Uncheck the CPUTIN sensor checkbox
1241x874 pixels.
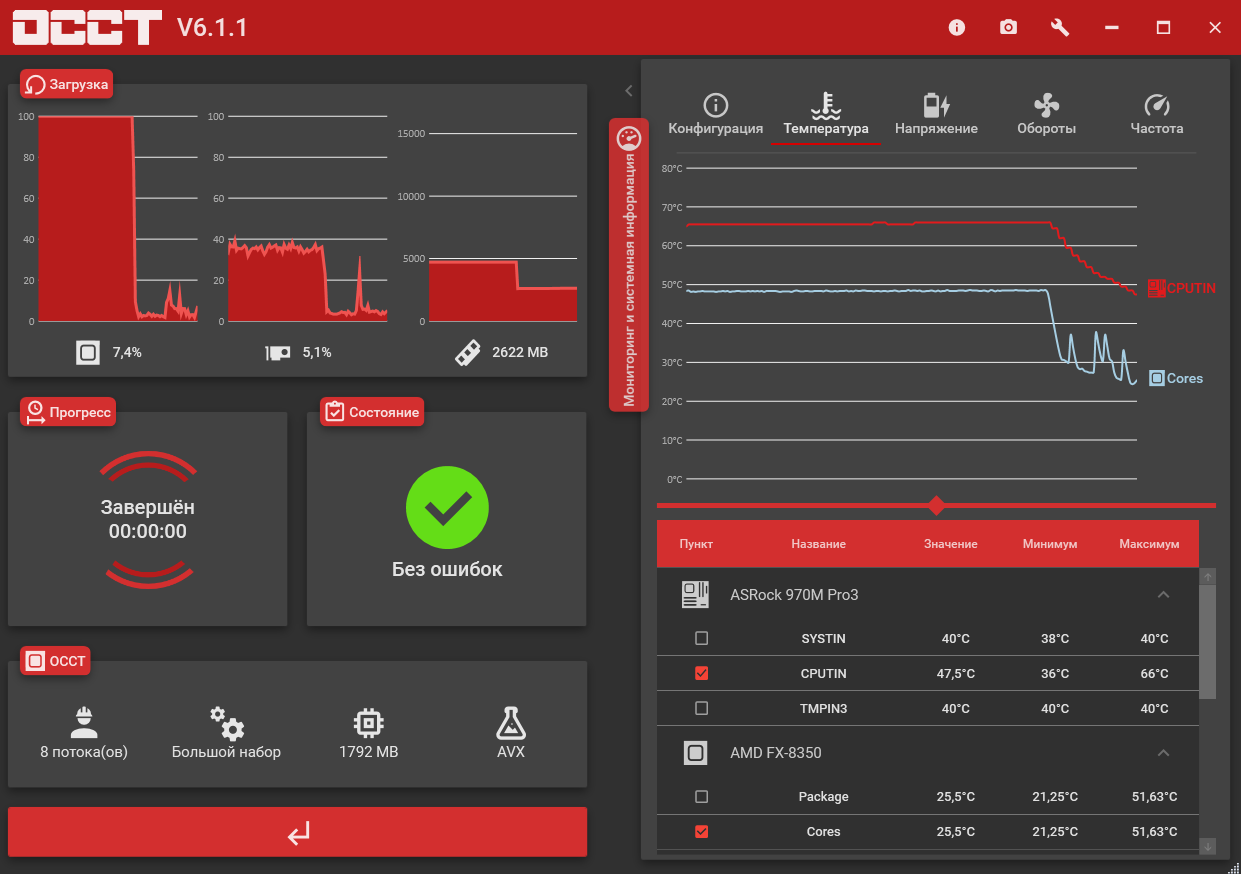[701, 673]
